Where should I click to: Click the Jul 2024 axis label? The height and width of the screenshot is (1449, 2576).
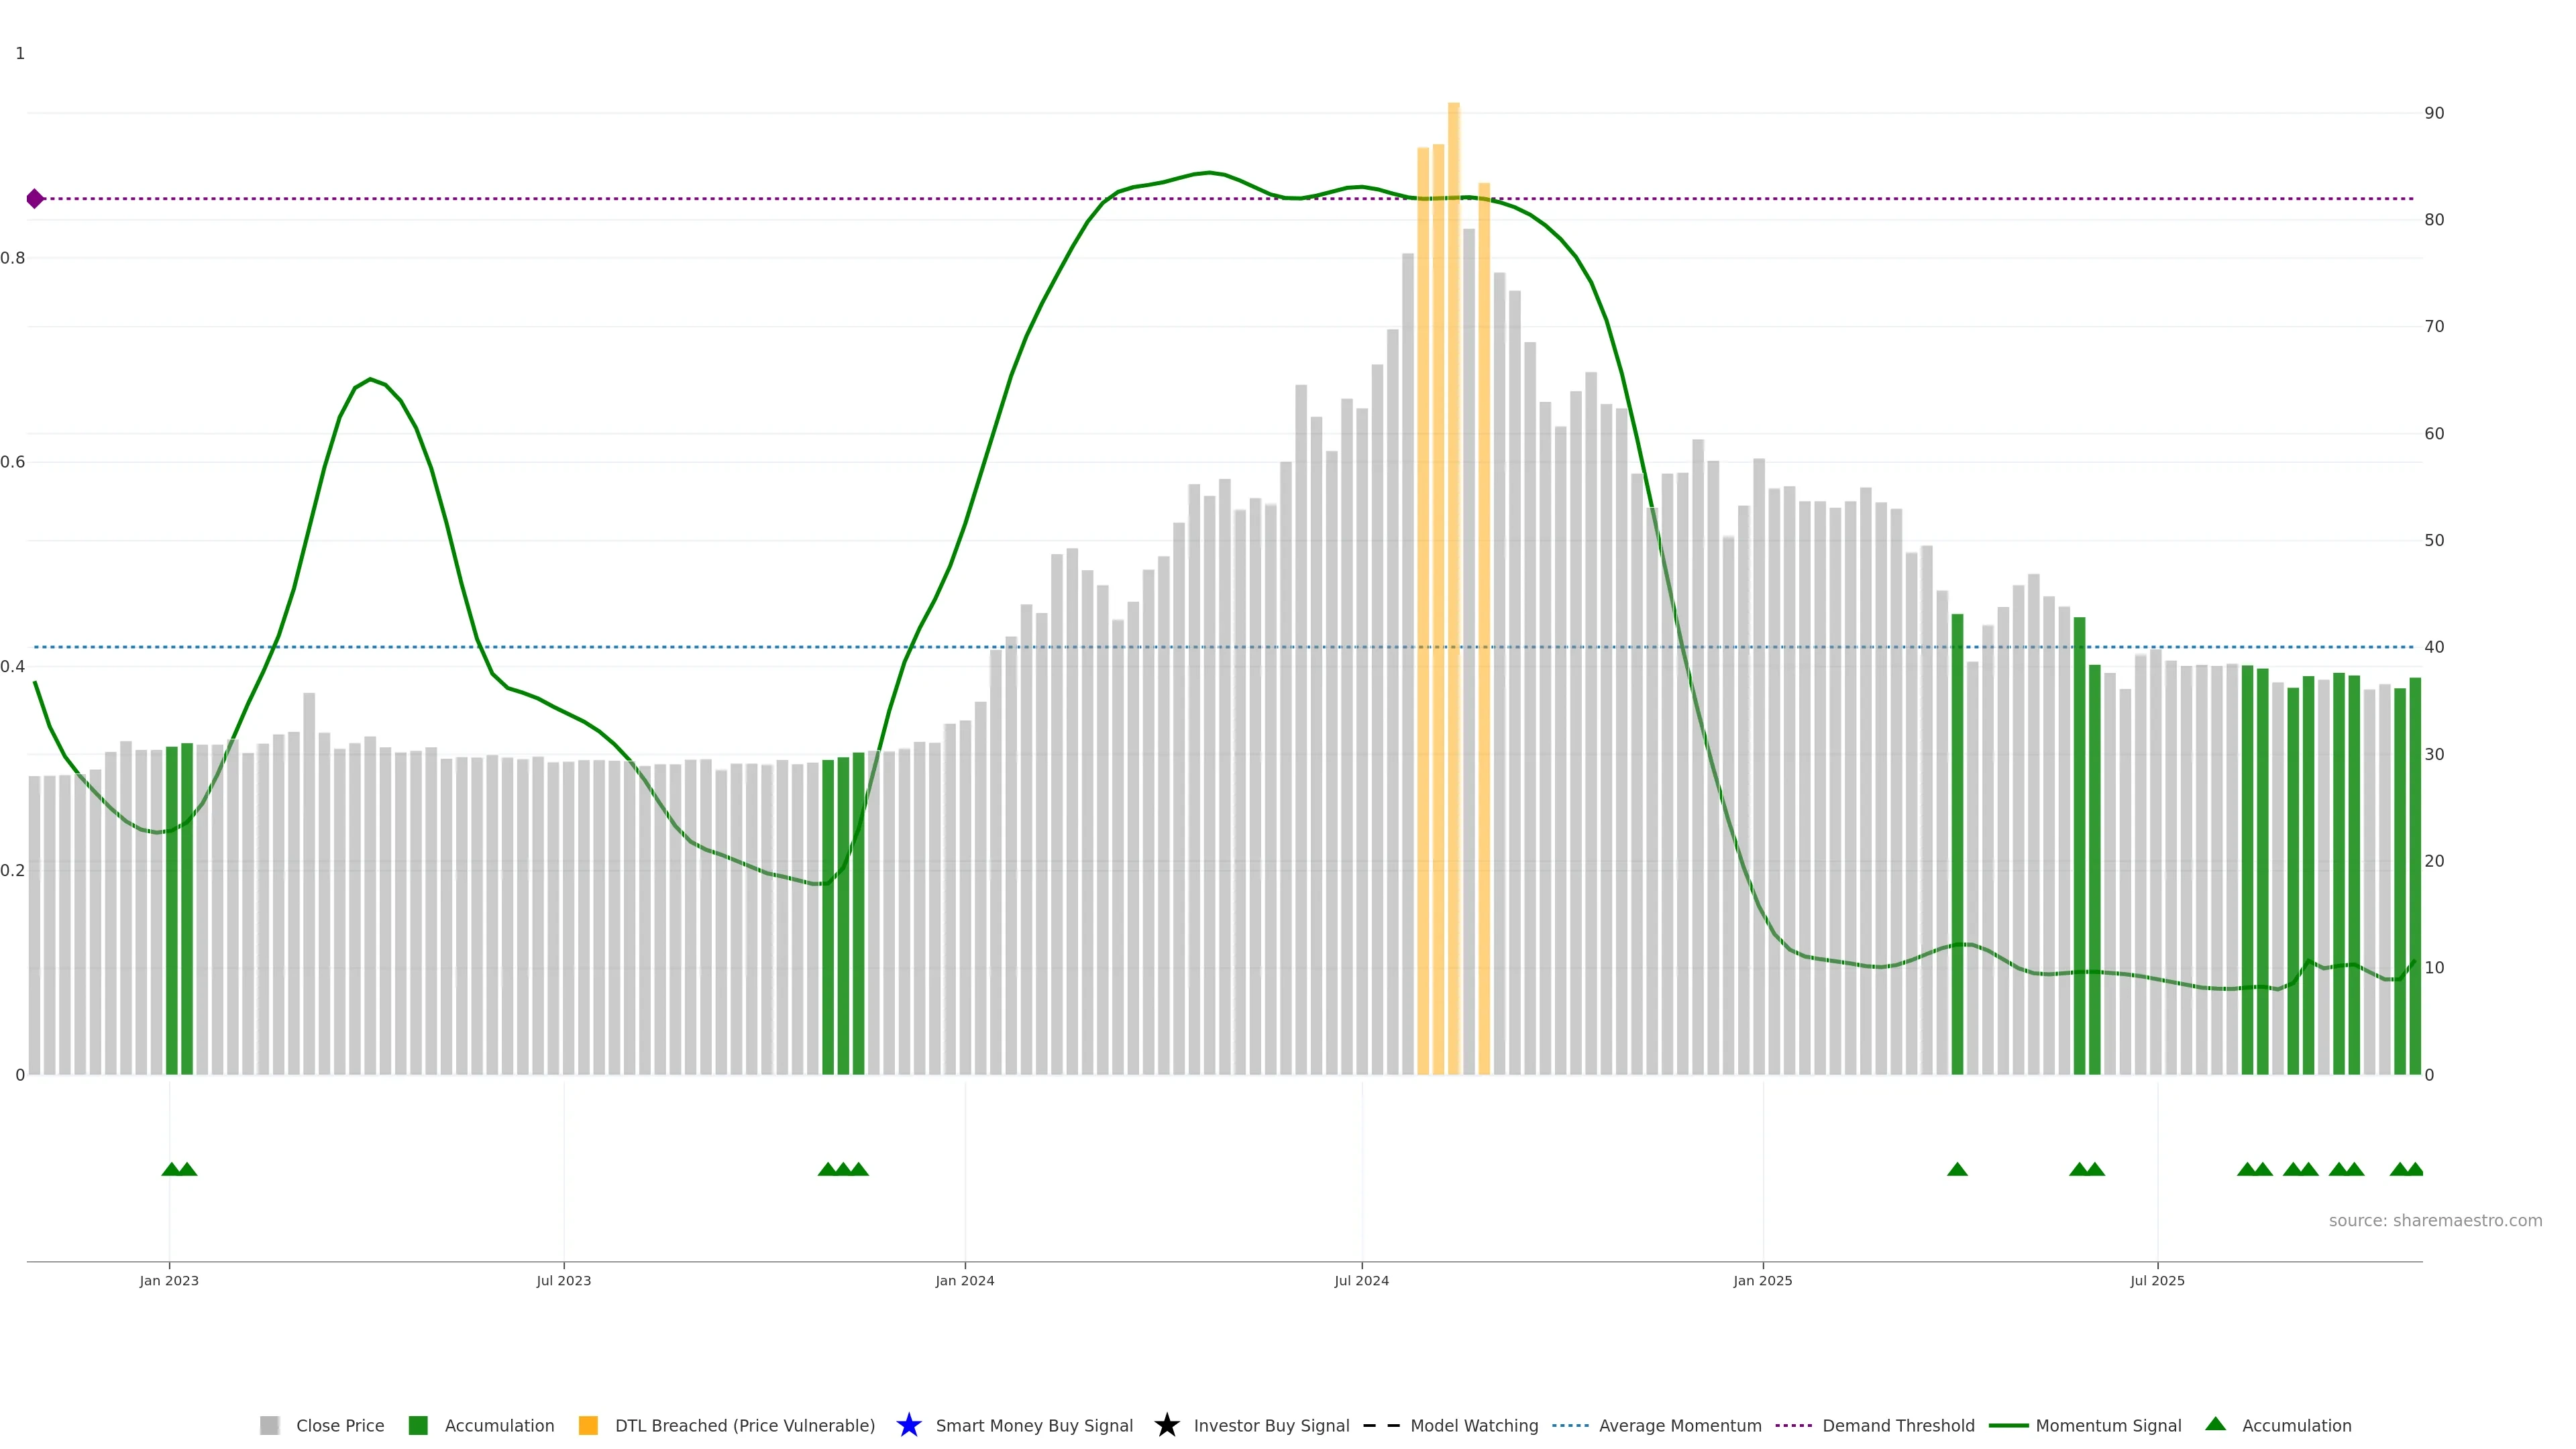1361,1280
